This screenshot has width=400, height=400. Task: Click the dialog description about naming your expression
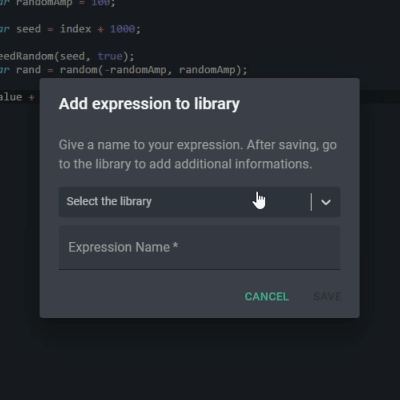point(198,155)
